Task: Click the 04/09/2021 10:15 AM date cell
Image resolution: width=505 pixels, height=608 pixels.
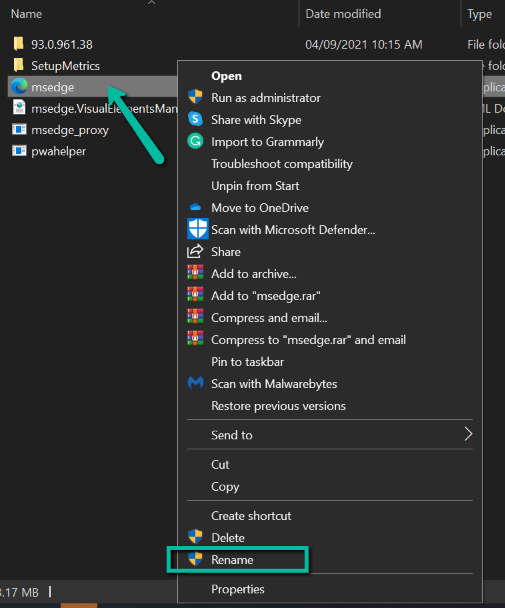Action: coord(363,45)
